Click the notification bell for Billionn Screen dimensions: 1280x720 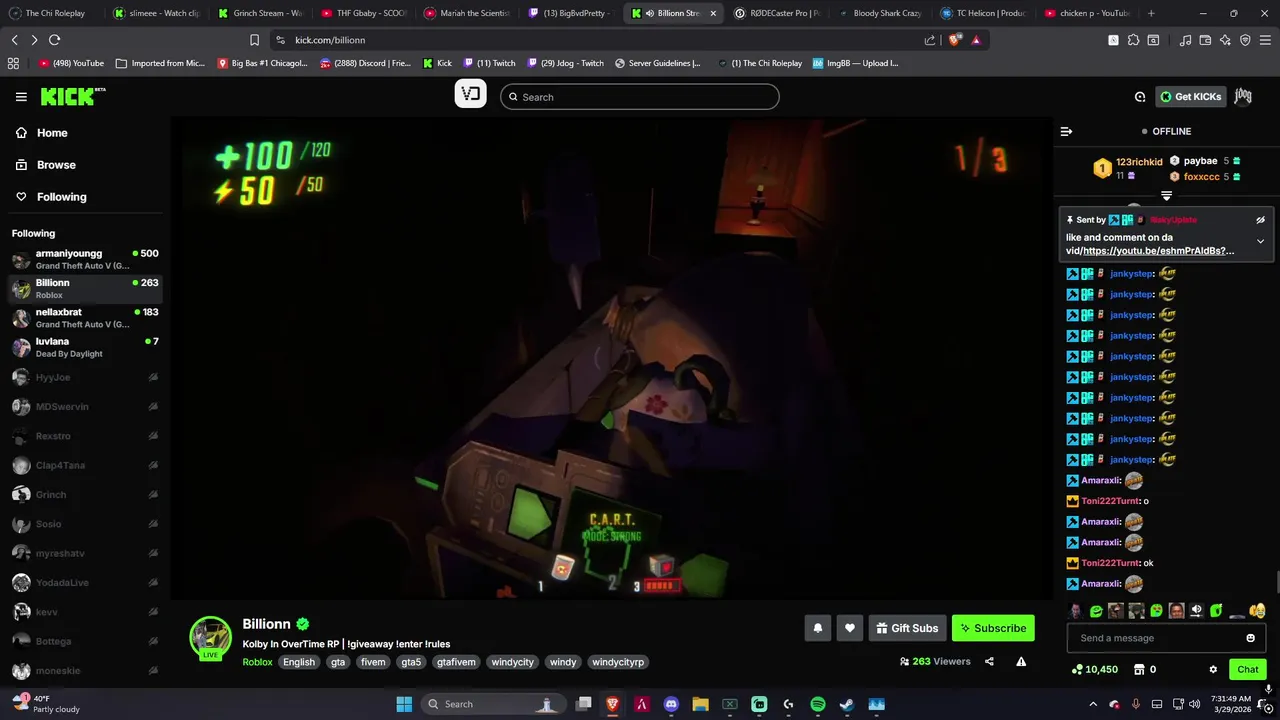818,628
